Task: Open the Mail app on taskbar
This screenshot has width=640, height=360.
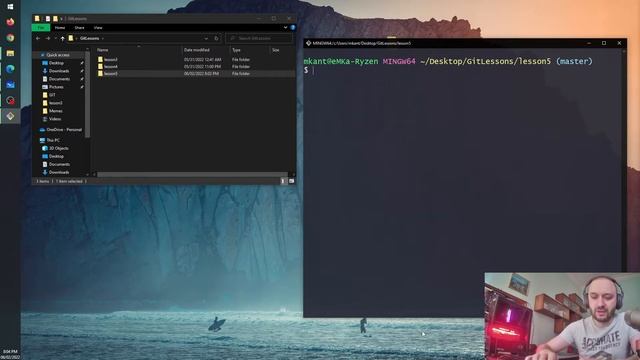Action: tap(10, 84)
